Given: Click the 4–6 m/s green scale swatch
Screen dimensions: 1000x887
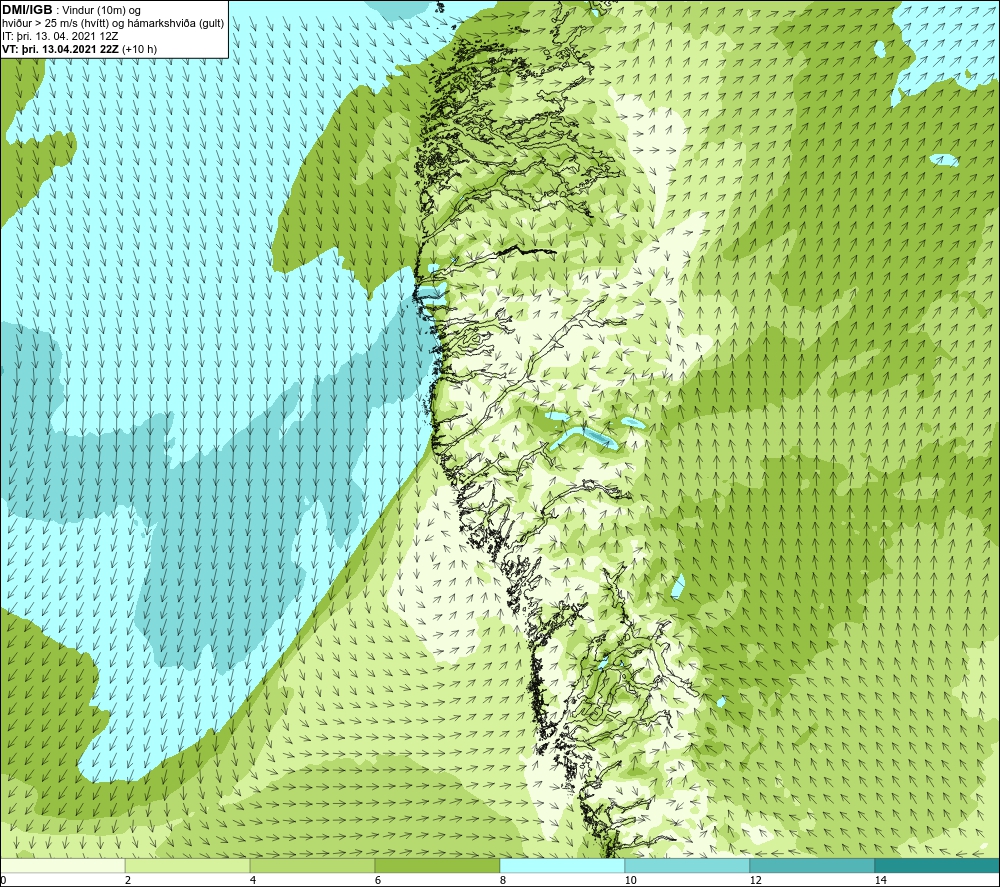Looking at the screenshot, I should [312, 866].
